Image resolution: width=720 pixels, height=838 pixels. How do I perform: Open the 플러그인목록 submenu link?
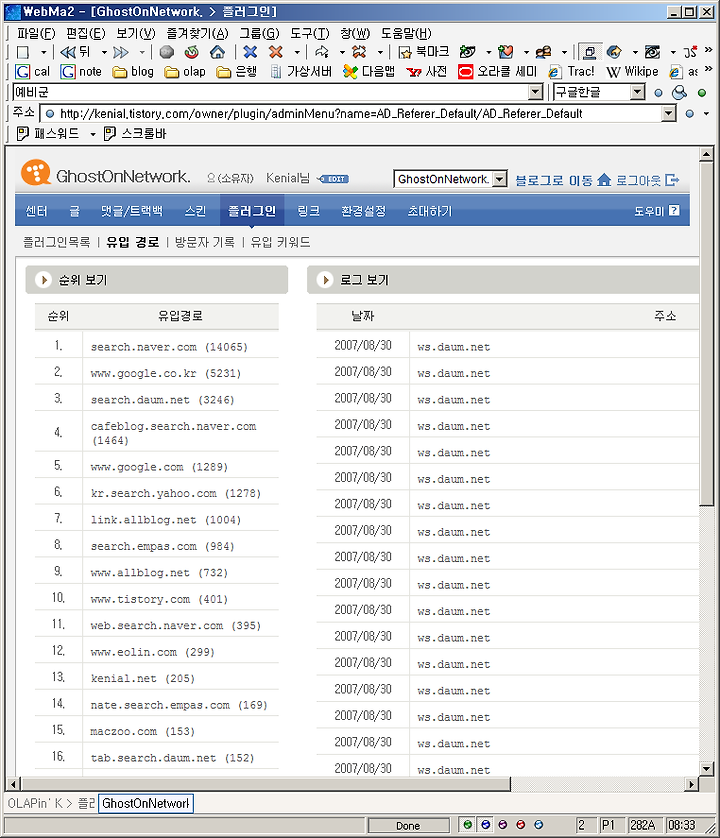click(x=57, y=242)
